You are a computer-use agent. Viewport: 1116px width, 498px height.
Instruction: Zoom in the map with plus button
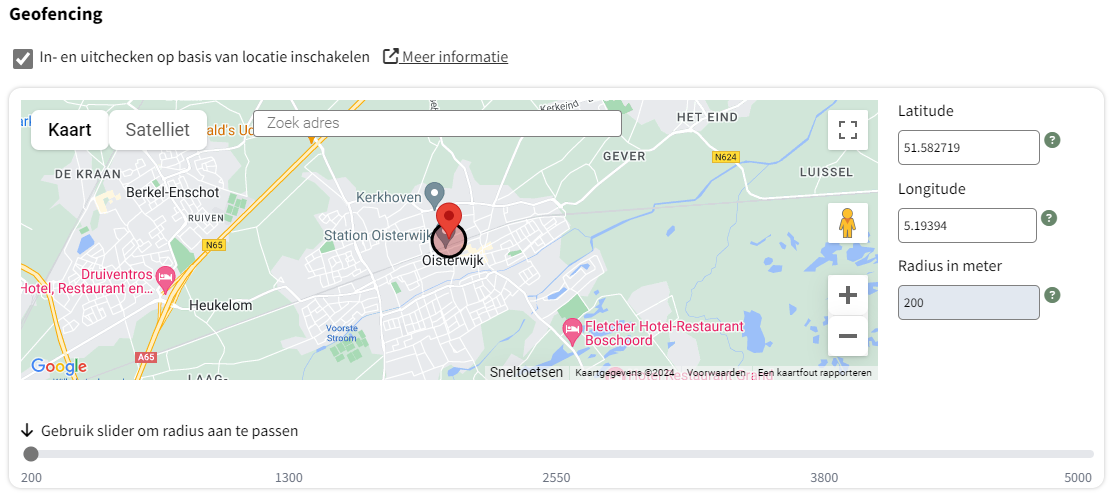[848, 295]
